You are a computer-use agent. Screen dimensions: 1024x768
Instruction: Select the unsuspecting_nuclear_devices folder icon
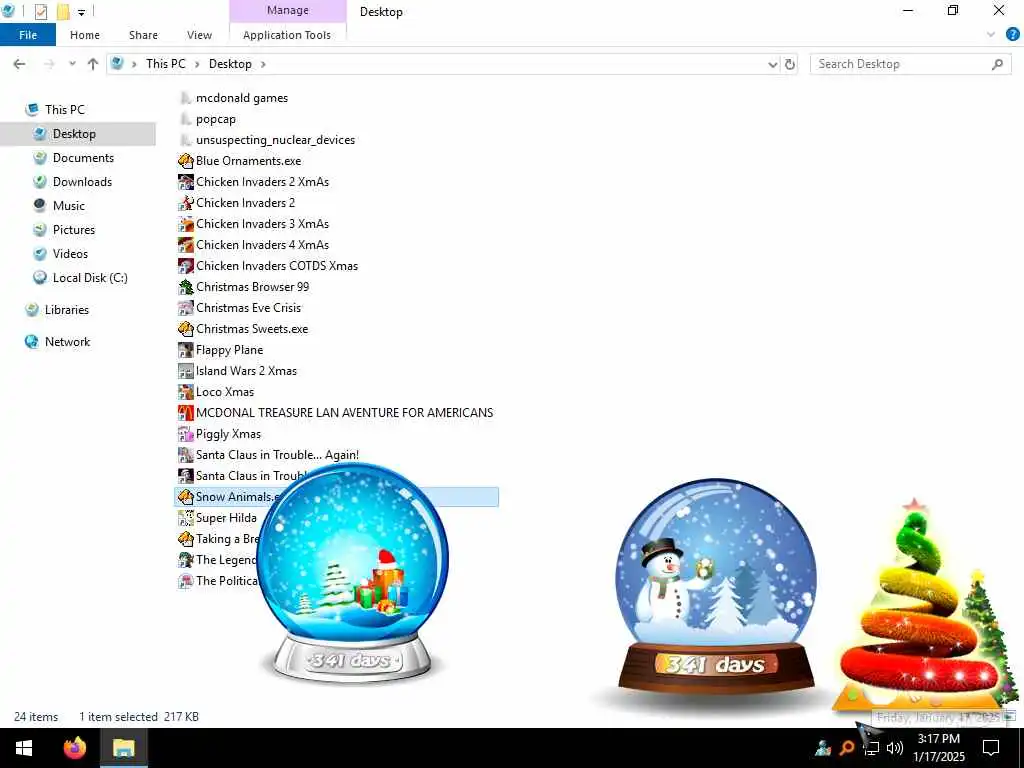185,140
